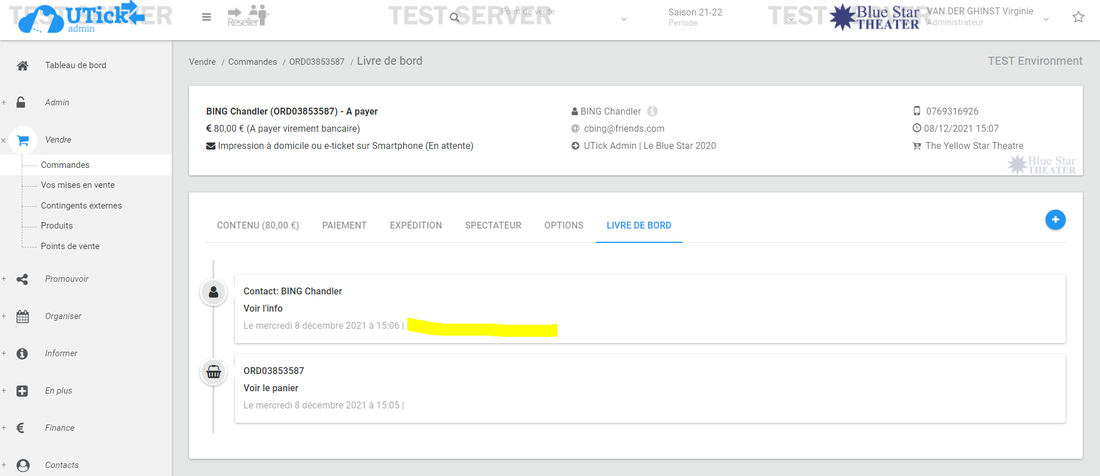Click the search magnifier icon
The height and width of the screenshot is (476, 1100).
[x=455, y=18]
